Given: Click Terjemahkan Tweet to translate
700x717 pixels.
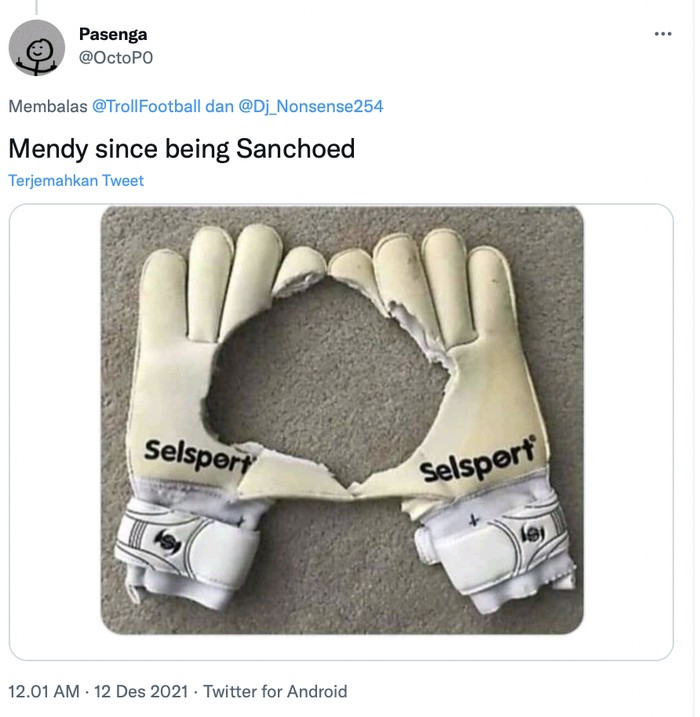Looking at the screenshot, I should pyautogui.click(x=76, y=181).
